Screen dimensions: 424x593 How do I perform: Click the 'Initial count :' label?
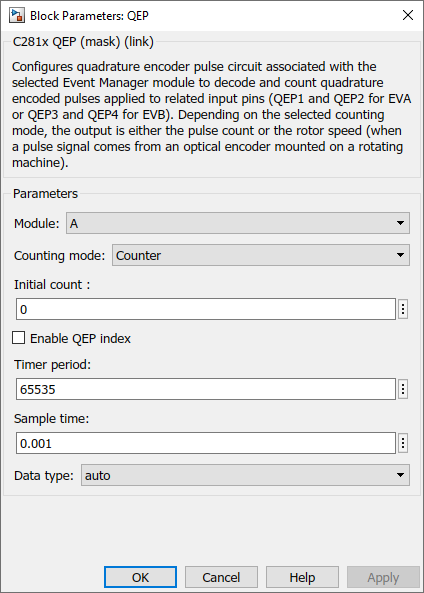click(x=52, y=284)
